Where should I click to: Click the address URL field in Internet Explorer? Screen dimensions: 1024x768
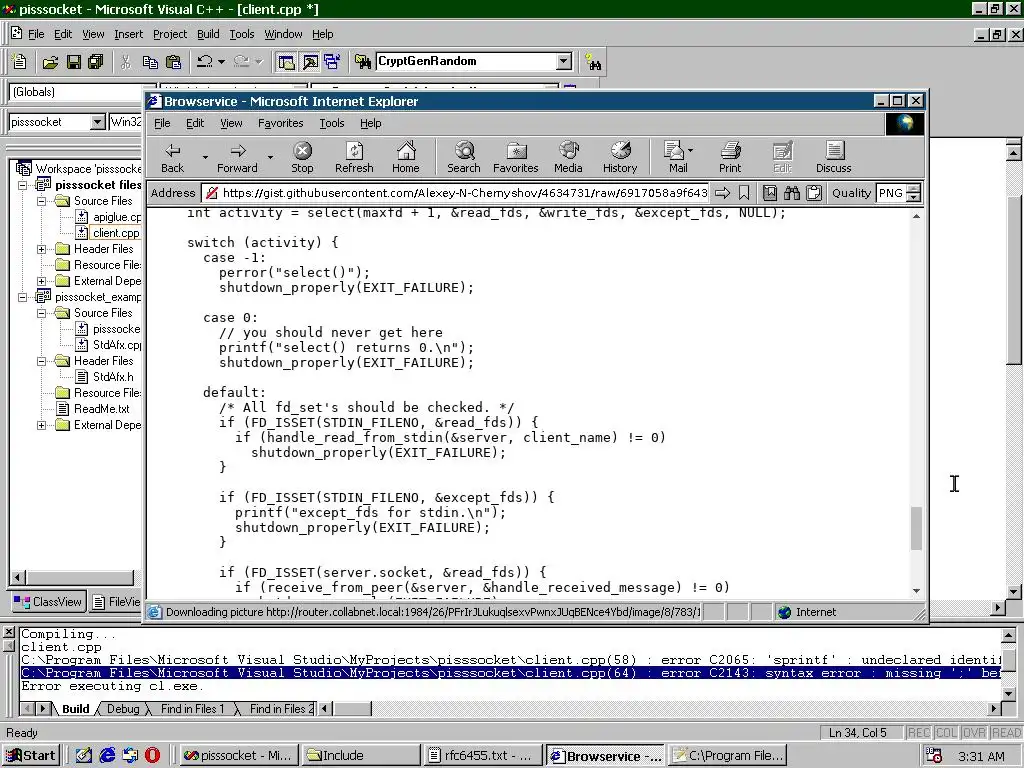pyautogui.click(x=455, y=193)
